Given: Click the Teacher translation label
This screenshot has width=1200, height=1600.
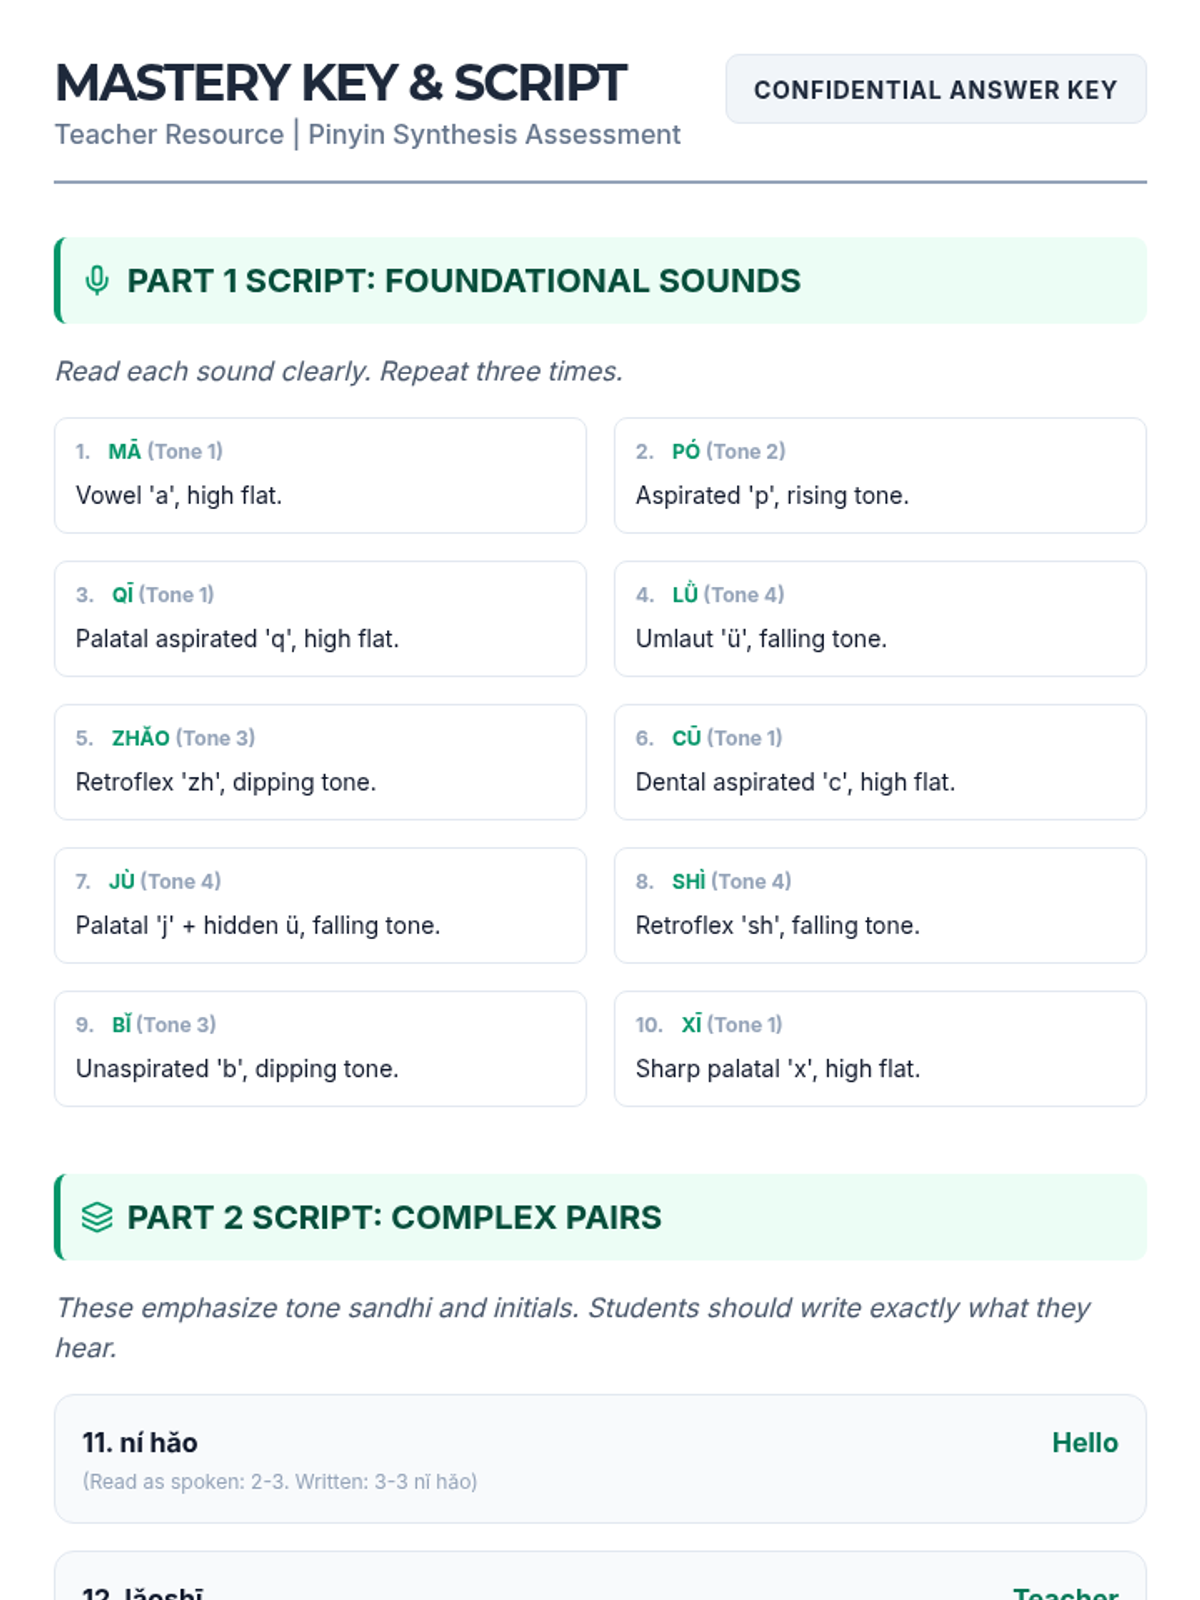Looking at the screenshot, I should (x=1065, y=1590).
